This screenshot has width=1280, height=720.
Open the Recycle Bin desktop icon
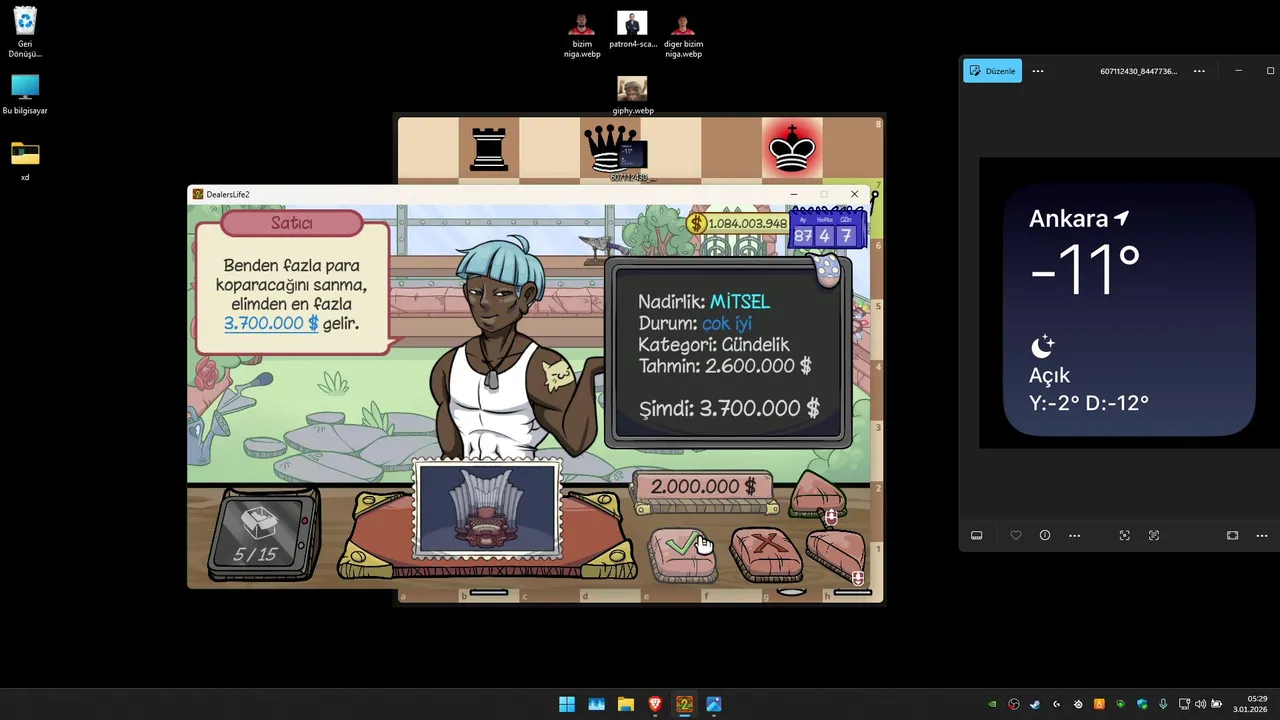click(25, 33)
